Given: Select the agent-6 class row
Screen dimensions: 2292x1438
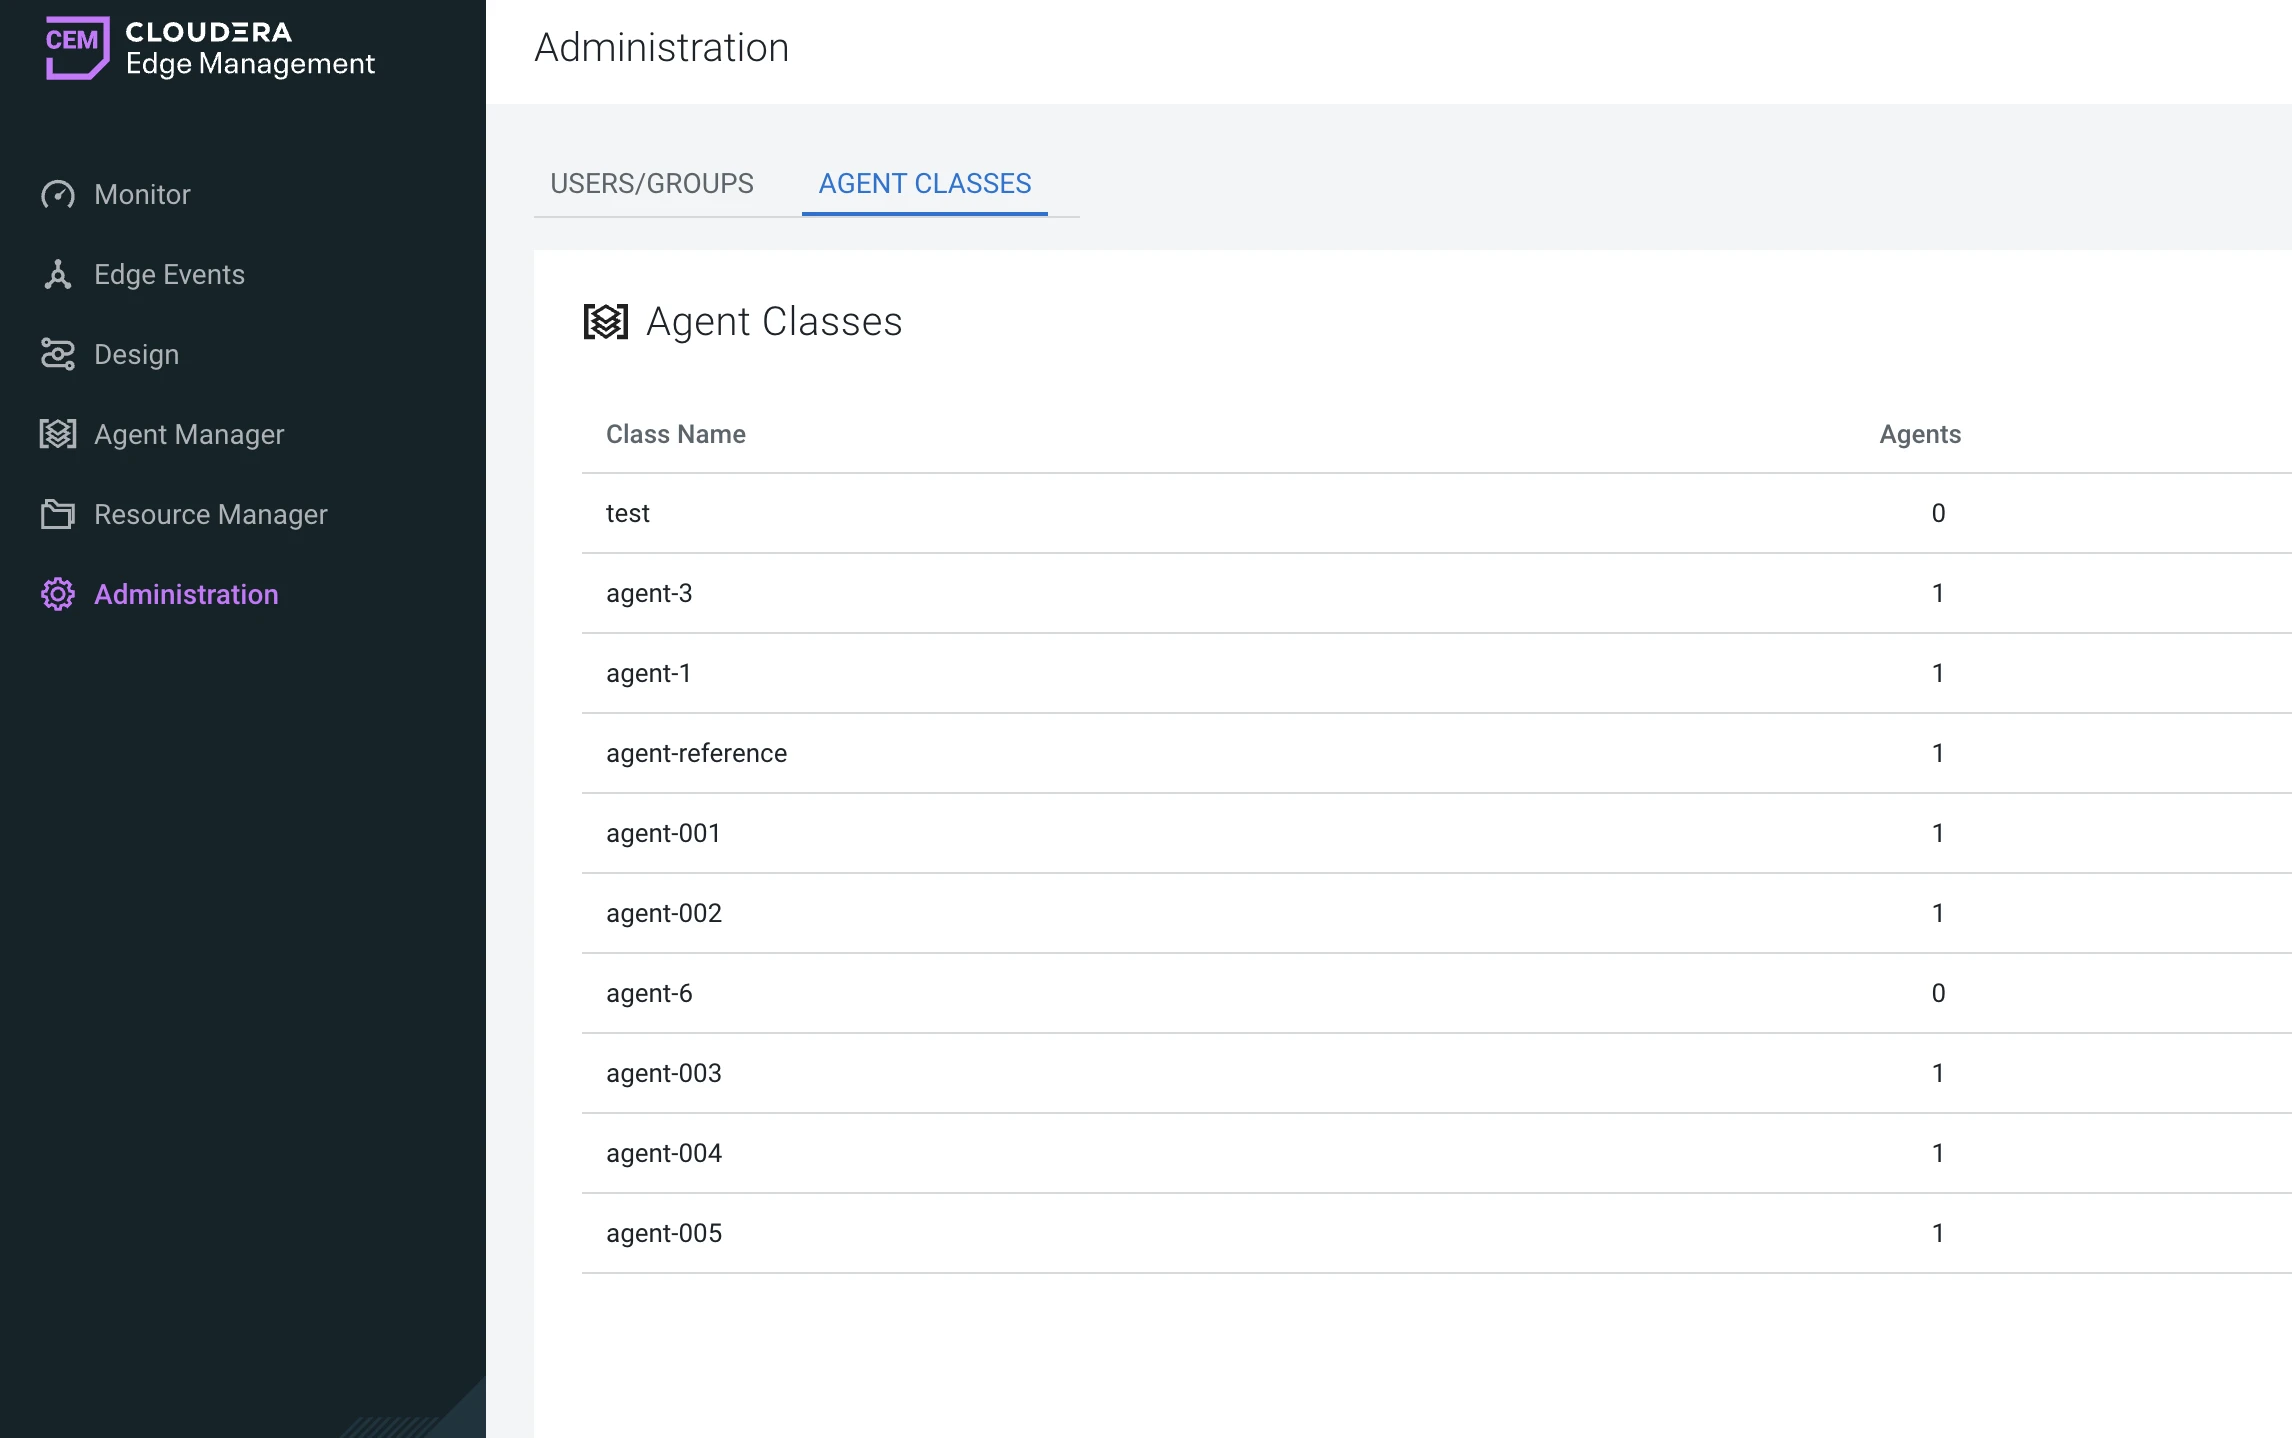Looking at the screenshot, I should click(x=649, y=993).
